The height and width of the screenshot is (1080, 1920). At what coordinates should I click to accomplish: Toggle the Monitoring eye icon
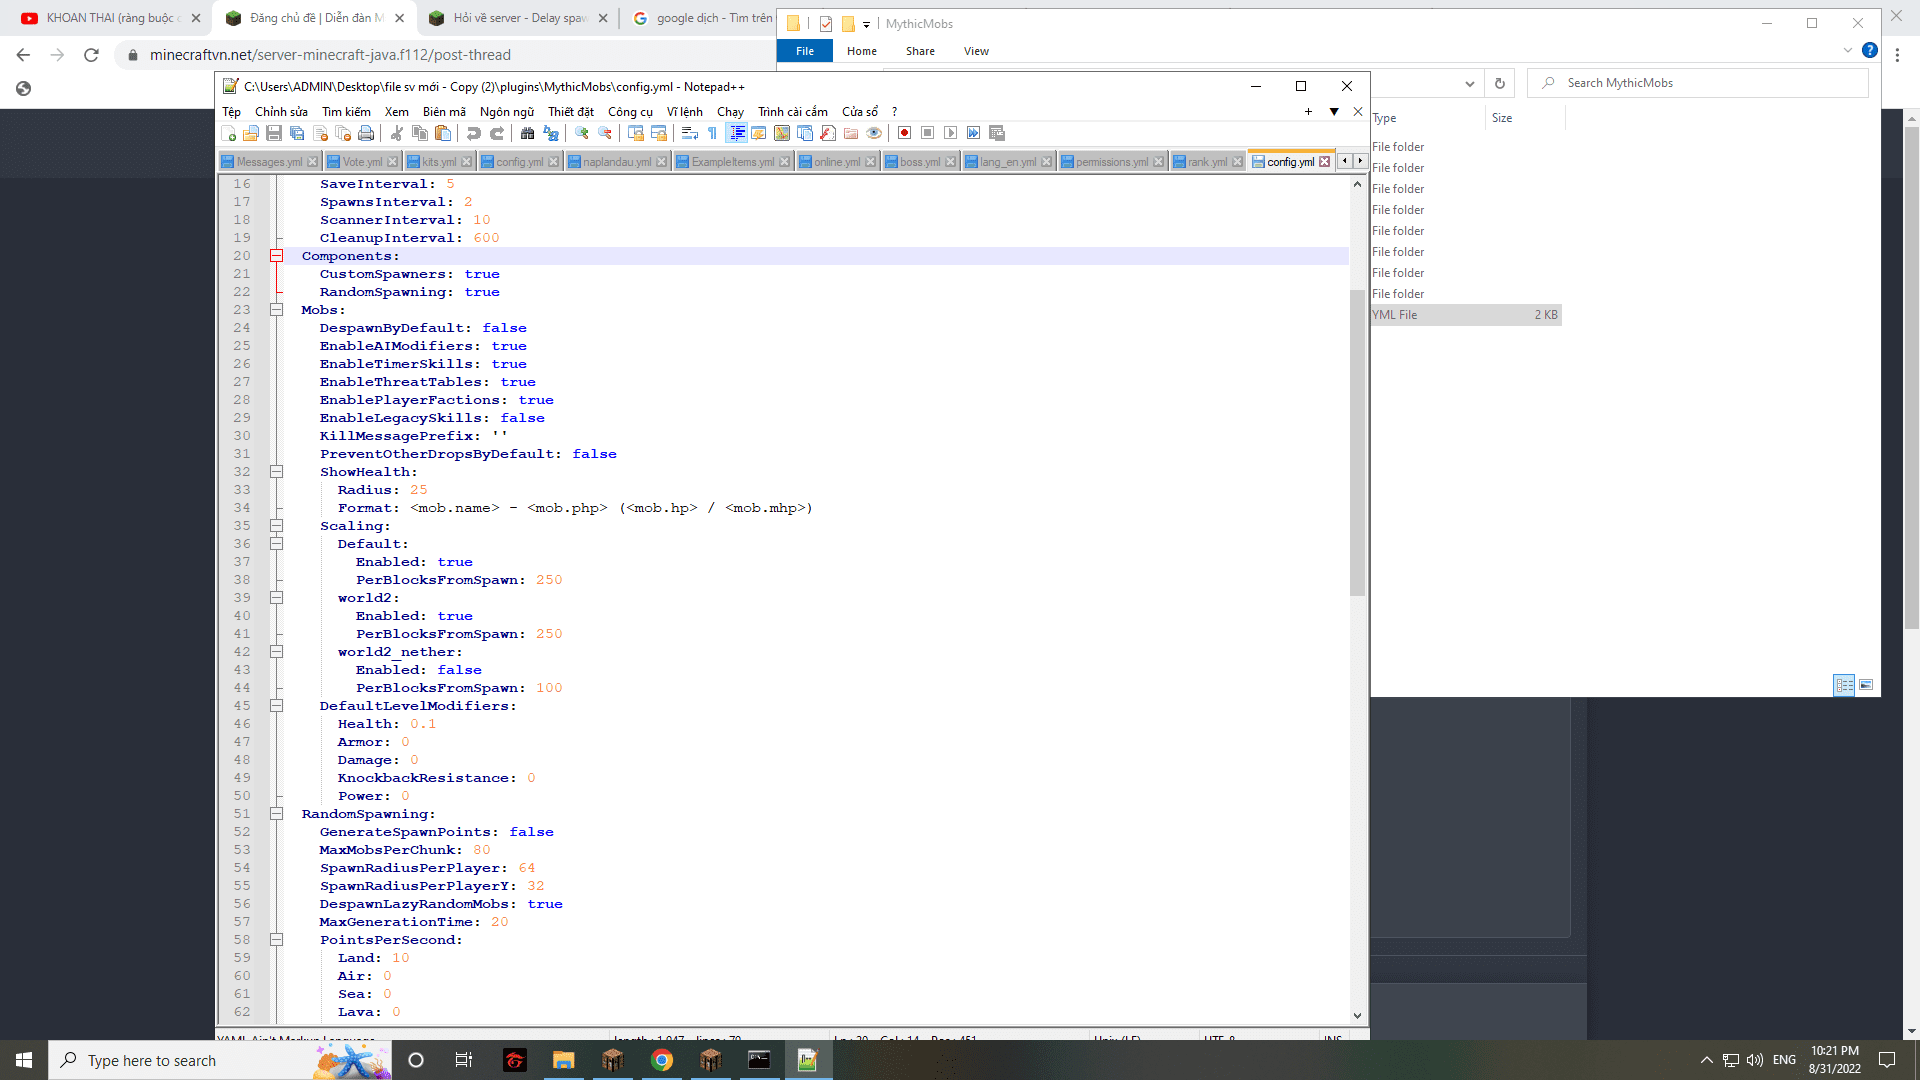point(874,133)
